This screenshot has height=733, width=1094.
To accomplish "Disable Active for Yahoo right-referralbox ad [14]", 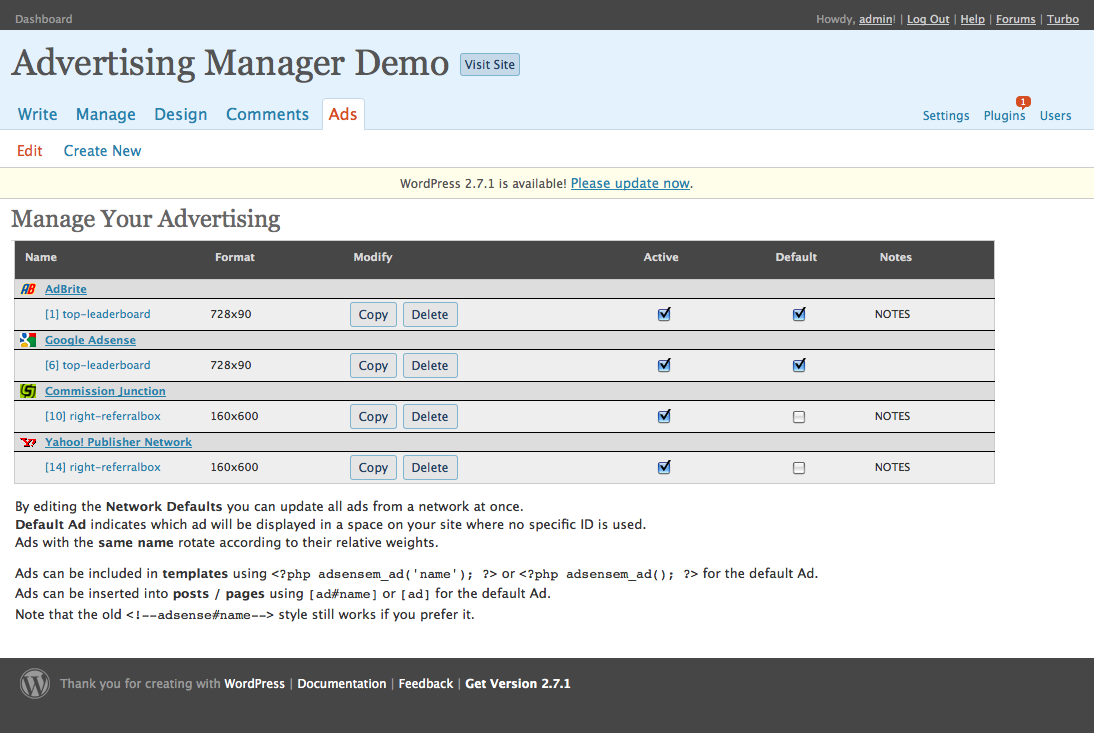I will coord(664,467).
